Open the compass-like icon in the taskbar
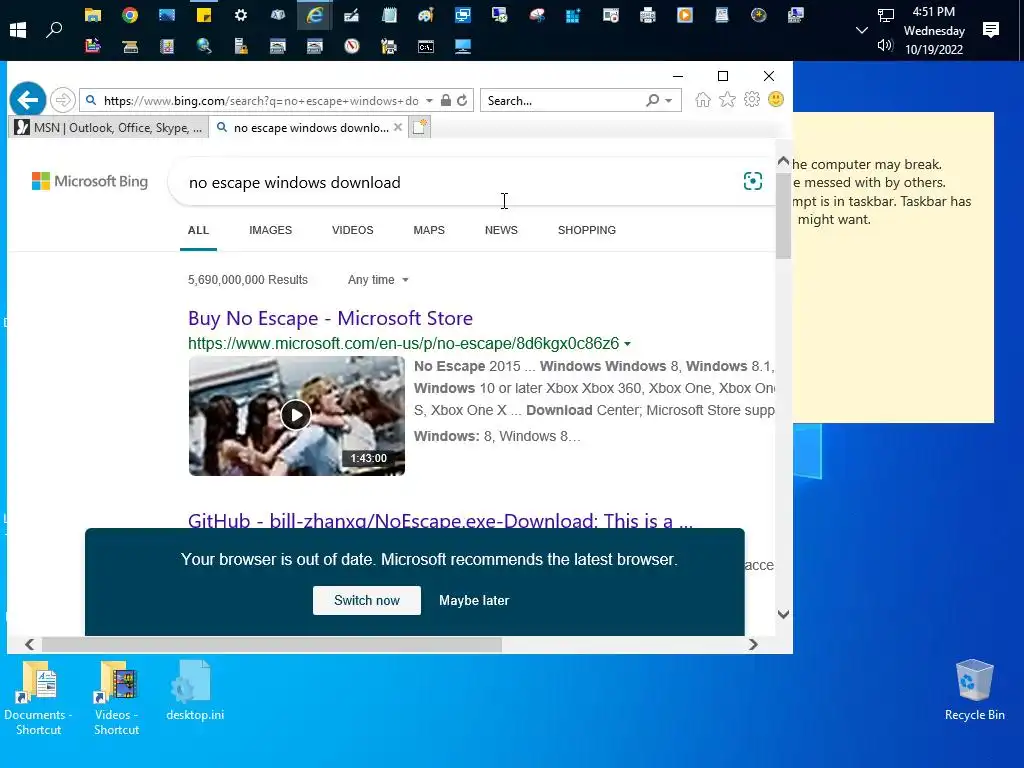 click(352, 46)
